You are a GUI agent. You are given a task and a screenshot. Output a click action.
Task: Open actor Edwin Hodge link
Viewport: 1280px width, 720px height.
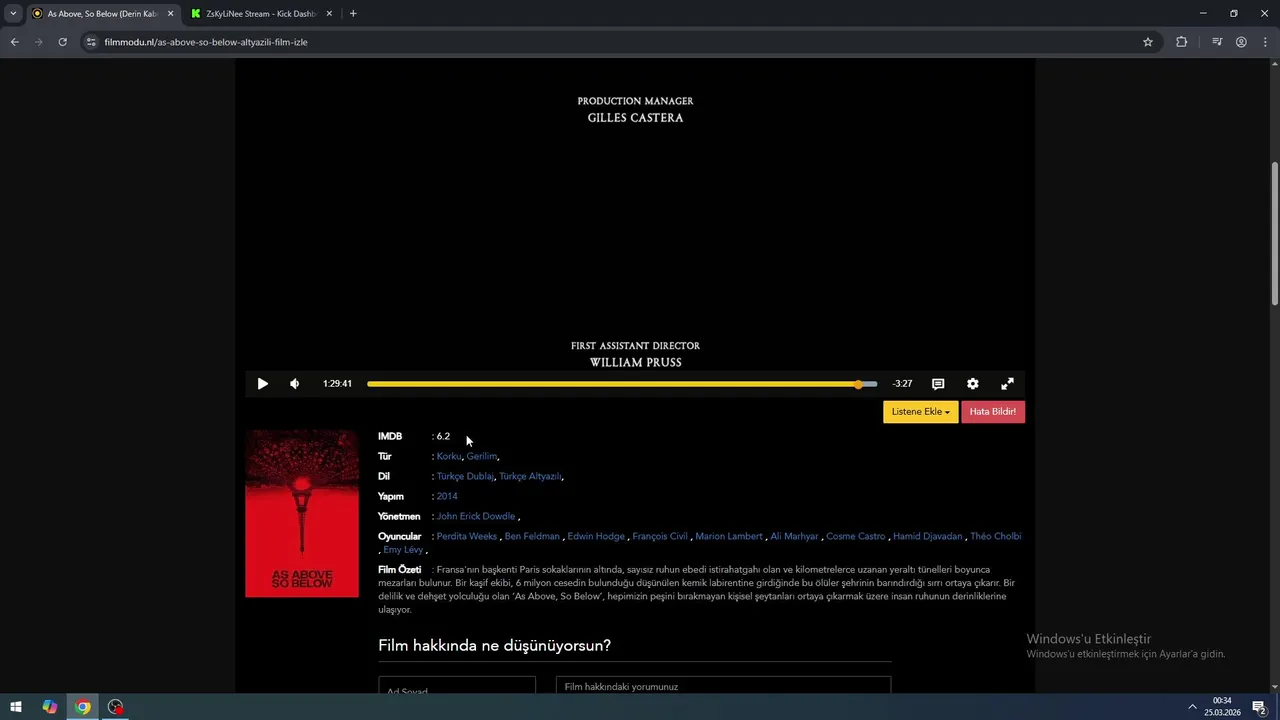click(x=596, y=537)
